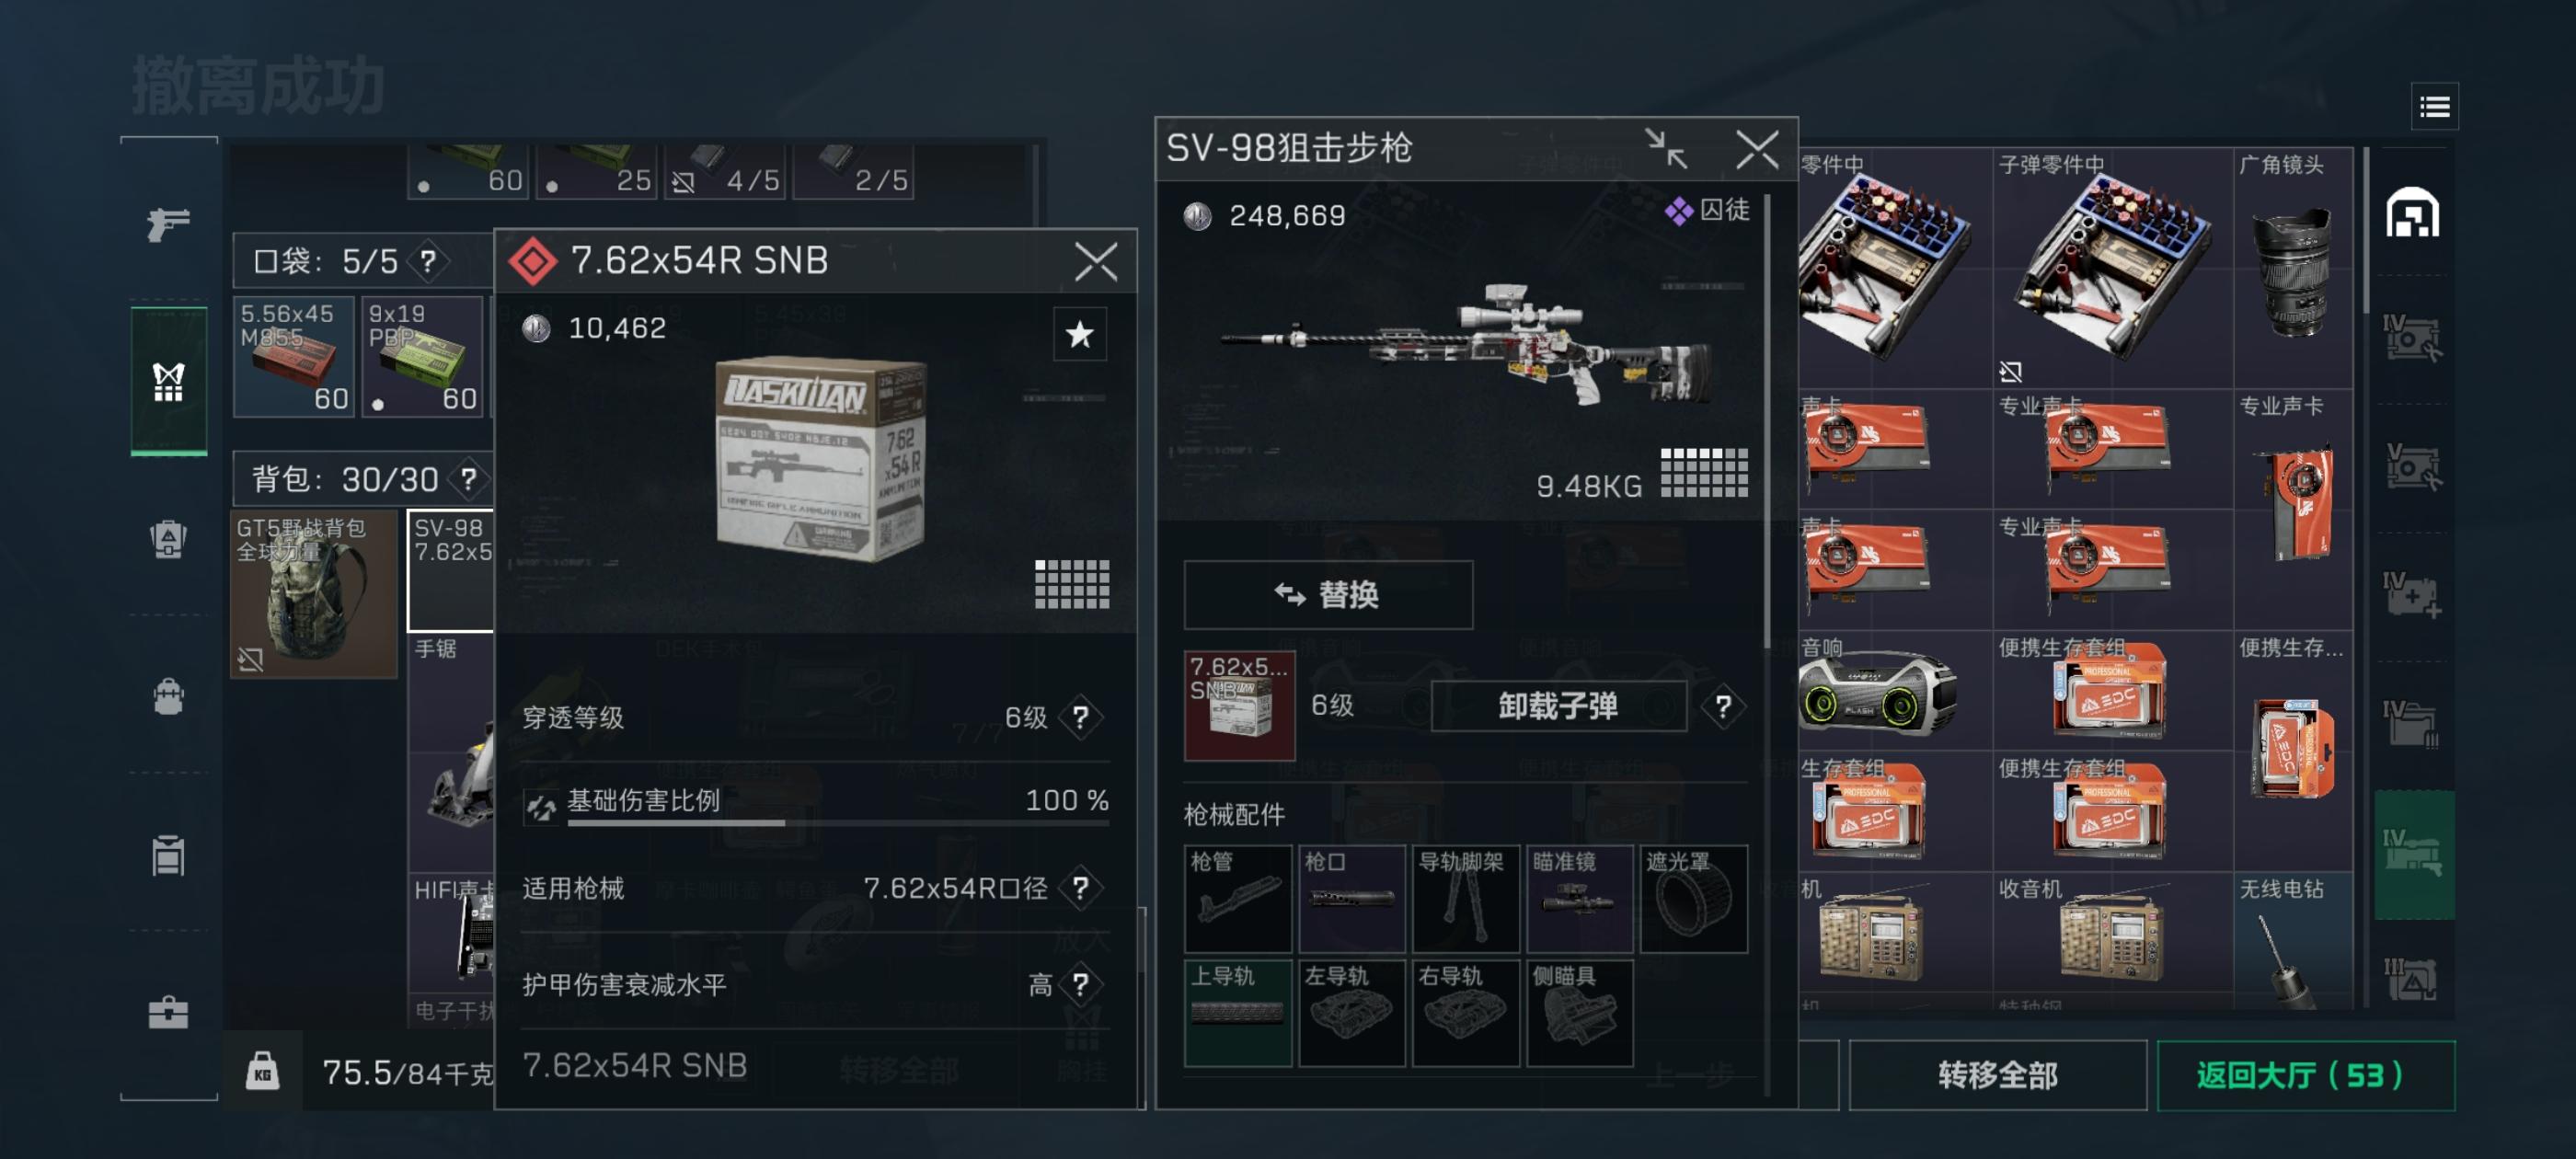The width and height of the screenshot is (2576, 1159).
Task: Click 卸载子弹 to unload ammo
Action: click(x=1557, y=707)
